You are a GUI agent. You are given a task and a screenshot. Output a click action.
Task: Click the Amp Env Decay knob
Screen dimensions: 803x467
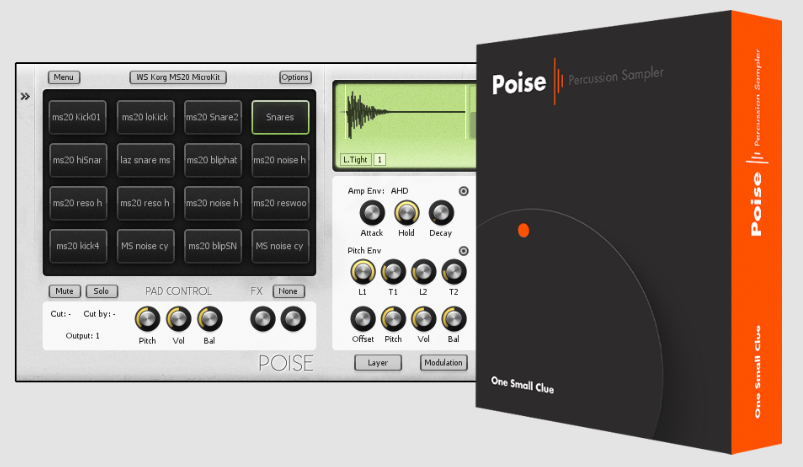pyautogui.click(x=441, y=213)
